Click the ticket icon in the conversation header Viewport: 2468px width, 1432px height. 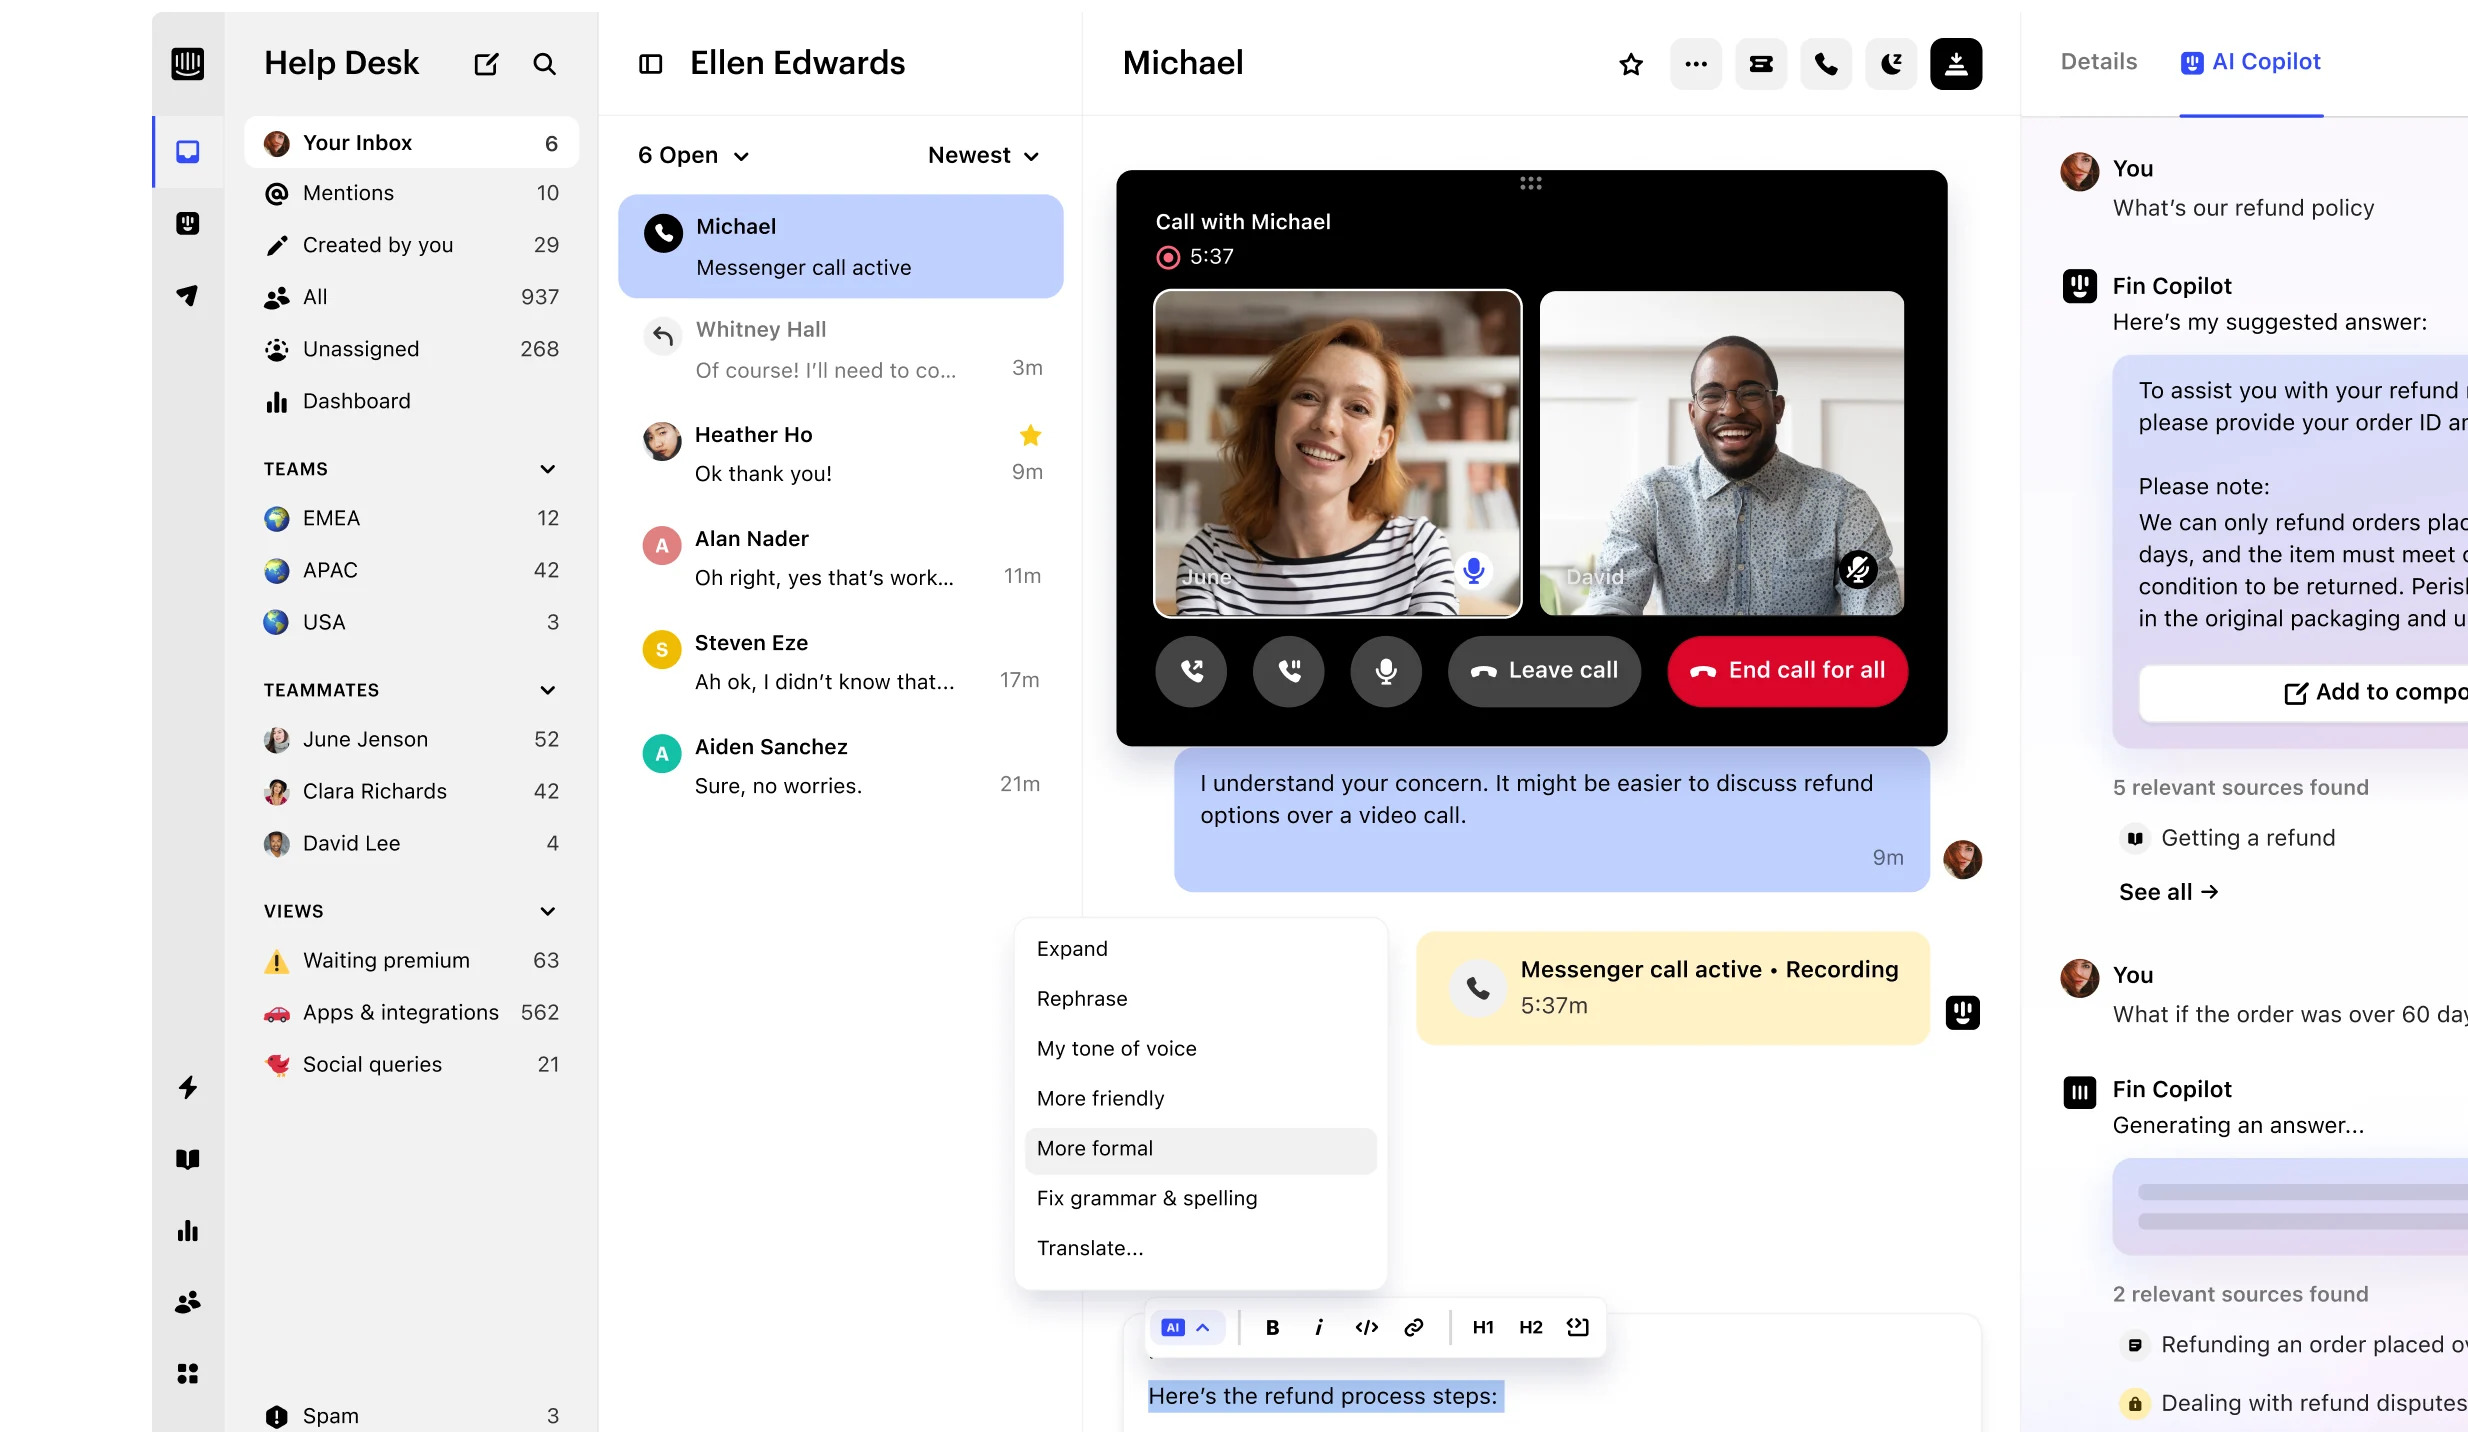tap(1760, 63)
